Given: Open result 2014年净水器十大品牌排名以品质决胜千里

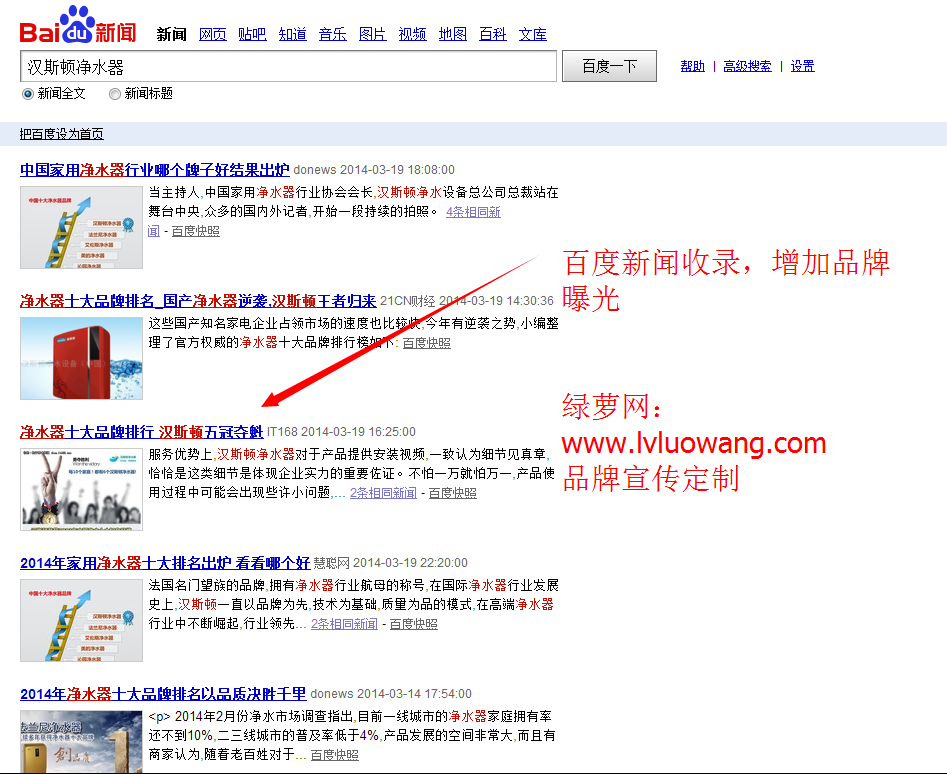Looking at the screenshot, I should pyautogui.click(x=163, y=694).
